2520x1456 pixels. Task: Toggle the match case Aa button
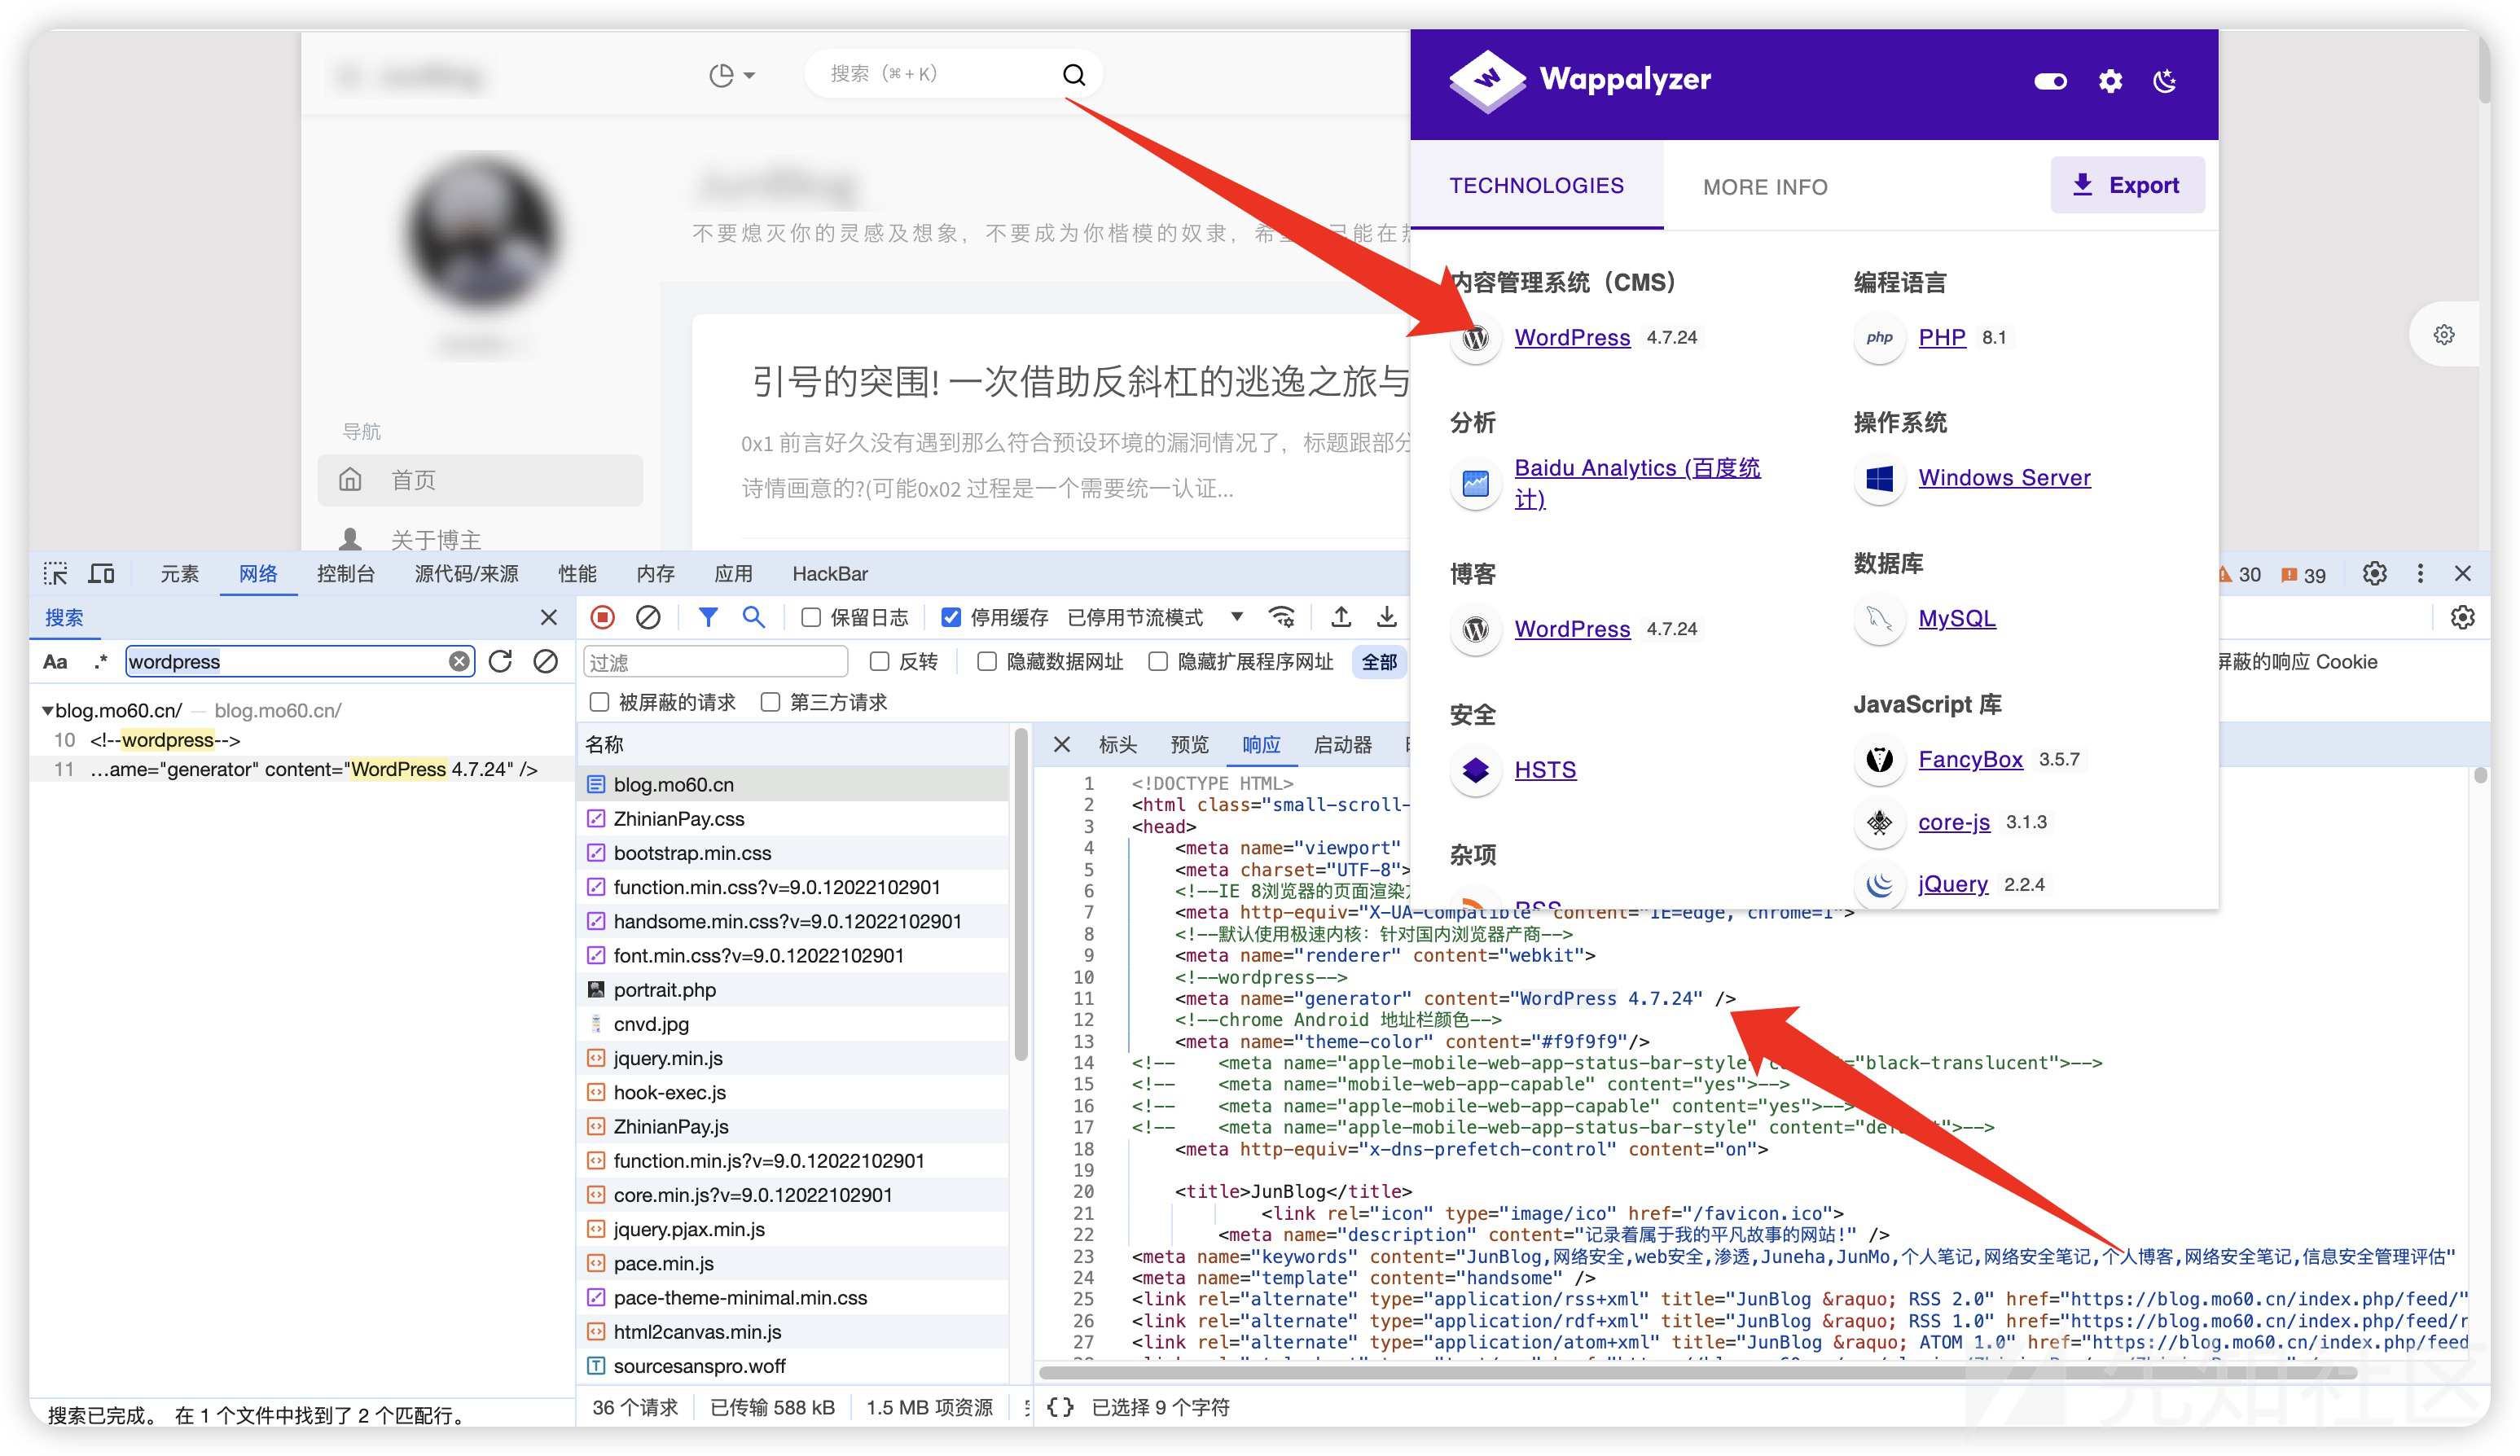pyautogui.click(x=55, y=662)
